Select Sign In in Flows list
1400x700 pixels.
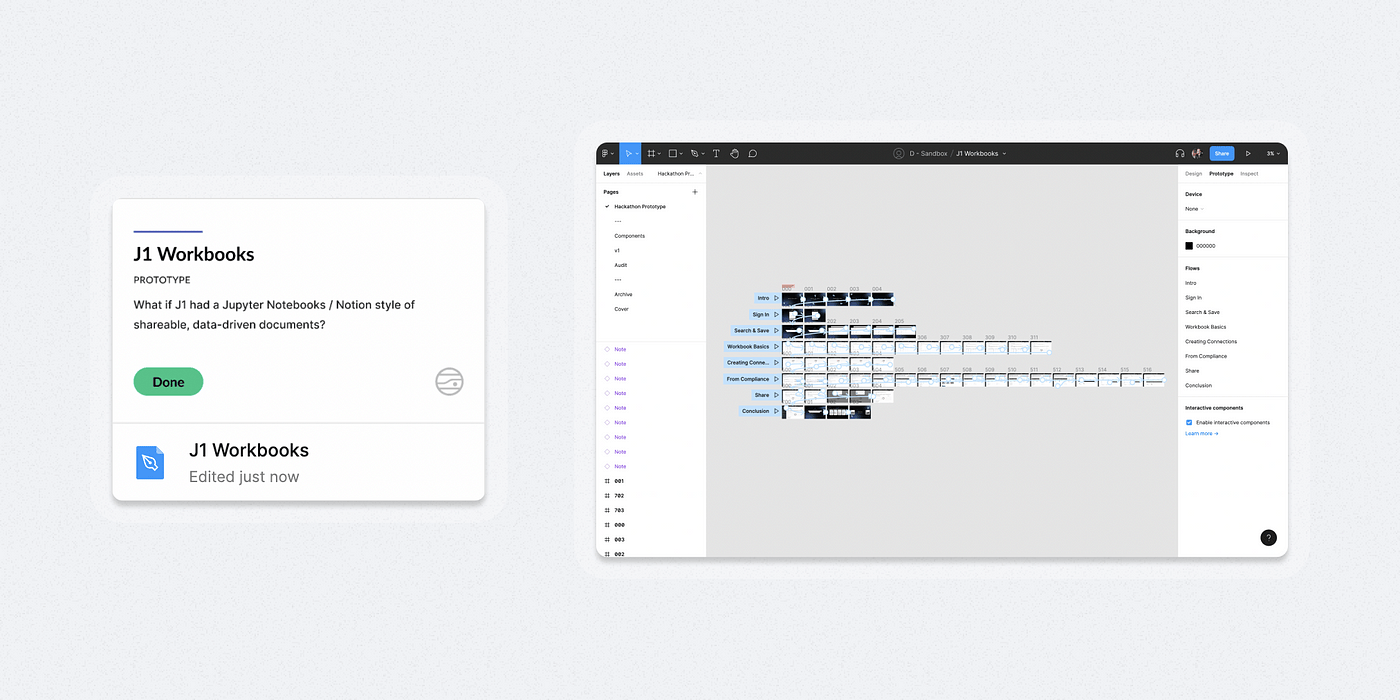[1194, 298]
